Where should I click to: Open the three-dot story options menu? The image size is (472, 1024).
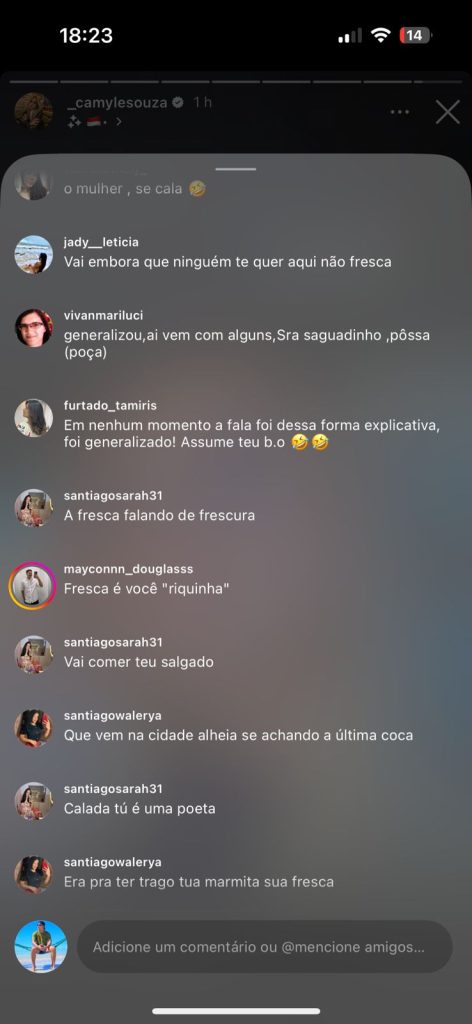[x=400, y=112]
